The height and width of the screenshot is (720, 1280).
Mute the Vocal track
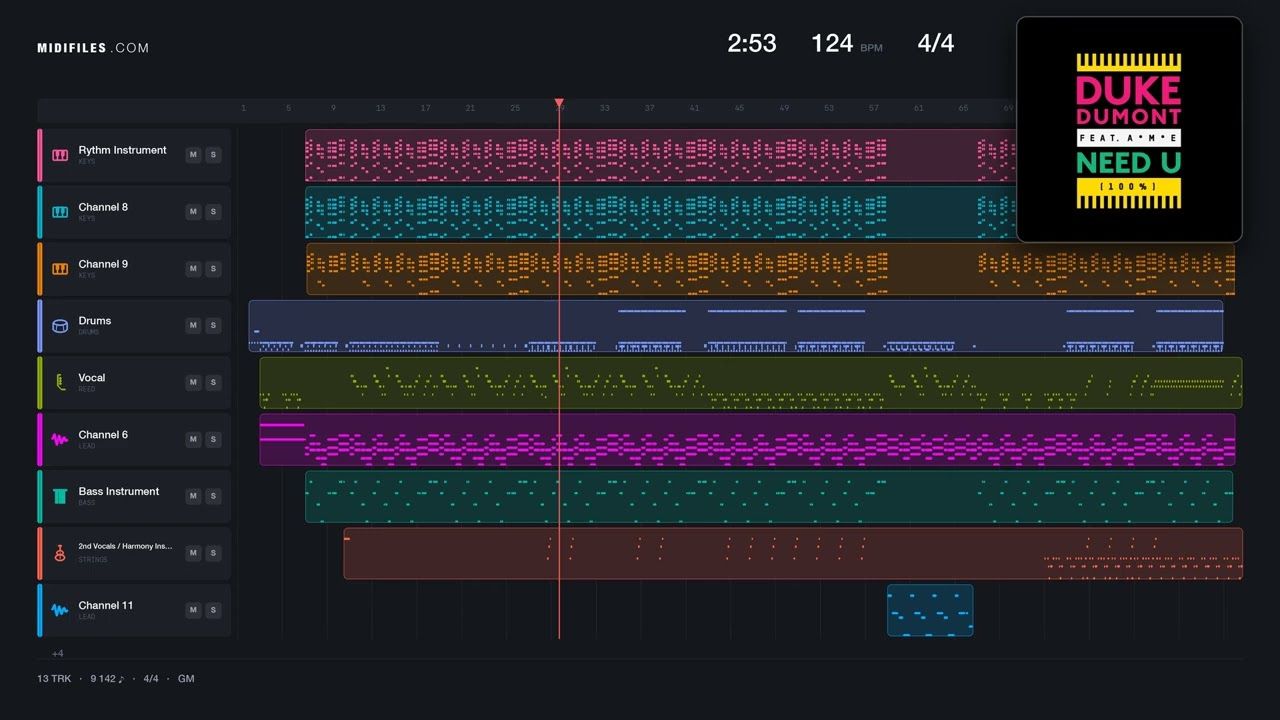(x=193, y=383)
